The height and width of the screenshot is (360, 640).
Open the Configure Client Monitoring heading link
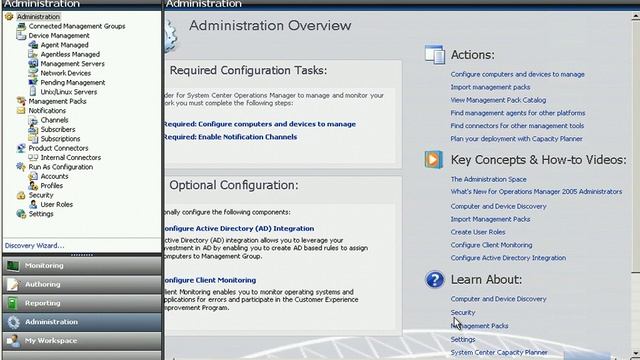pos(211,280)
